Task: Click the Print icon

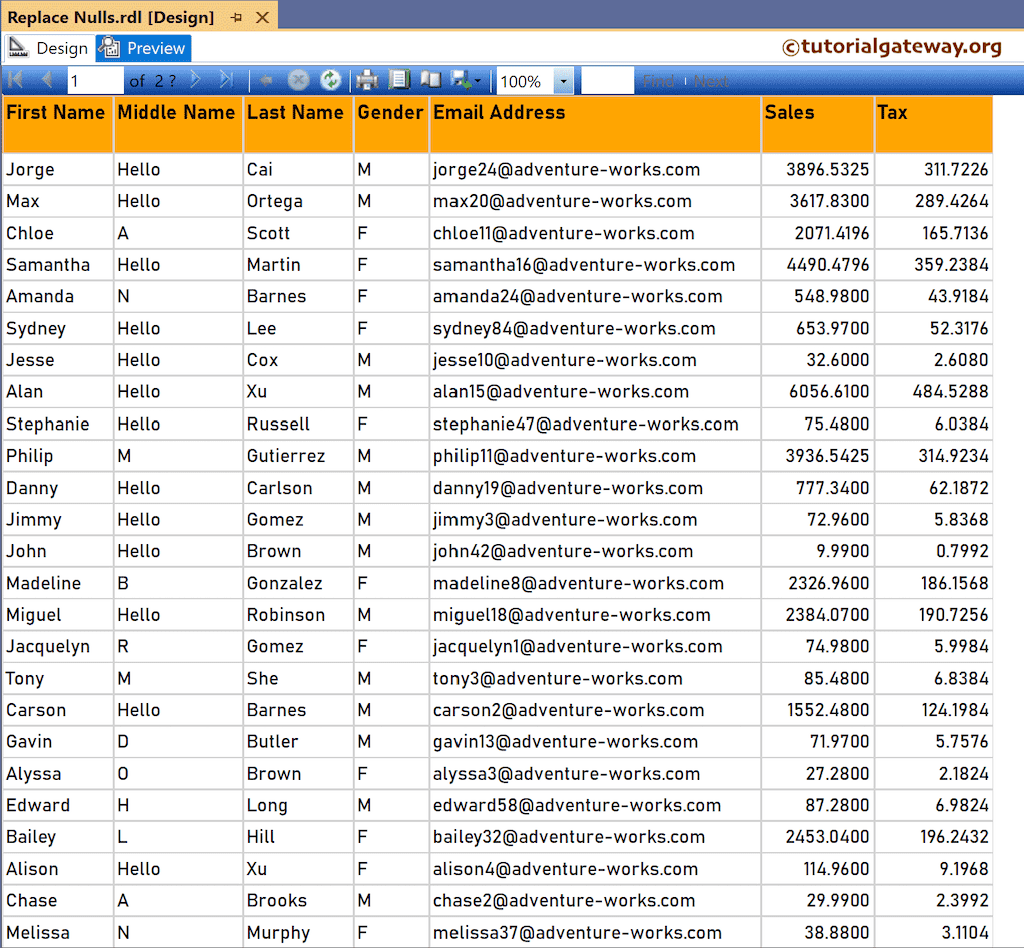Action: 367,80
